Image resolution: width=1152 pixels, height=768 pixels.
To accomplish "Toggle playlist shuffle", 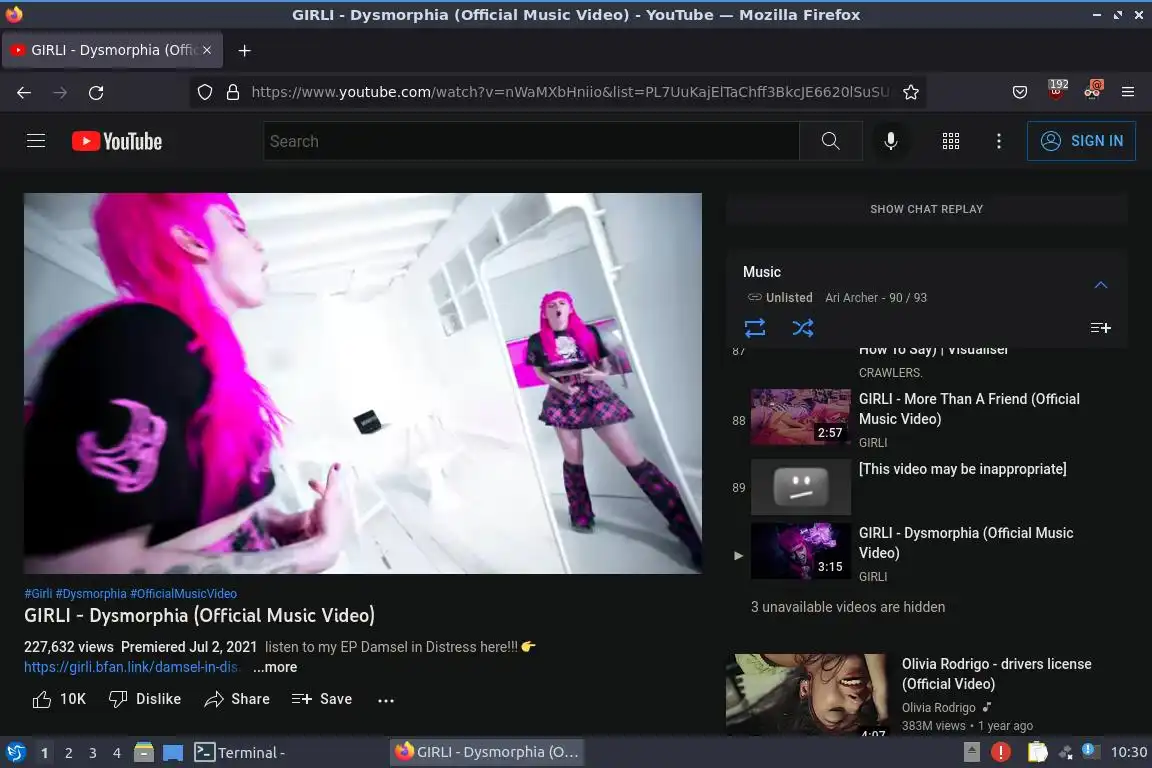I will tap(802, 328).
